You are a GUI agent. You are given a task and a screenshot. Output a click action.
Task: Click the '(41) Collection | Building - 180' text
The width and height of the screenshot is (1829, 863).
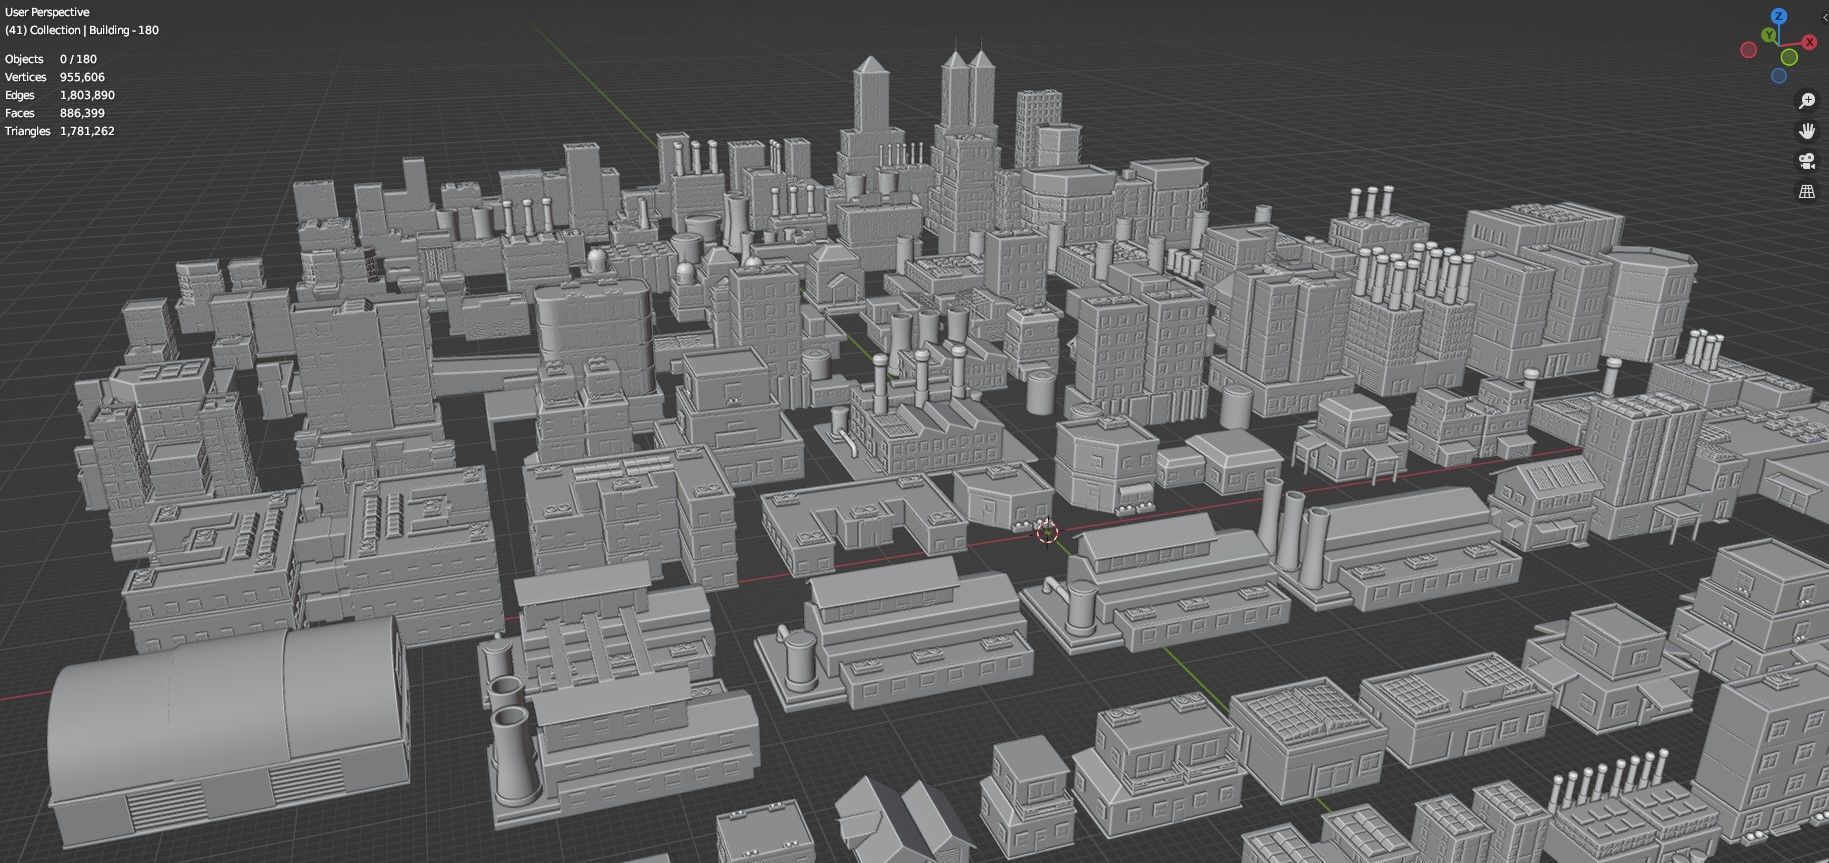pyautogui.click(x=82, y=30)
